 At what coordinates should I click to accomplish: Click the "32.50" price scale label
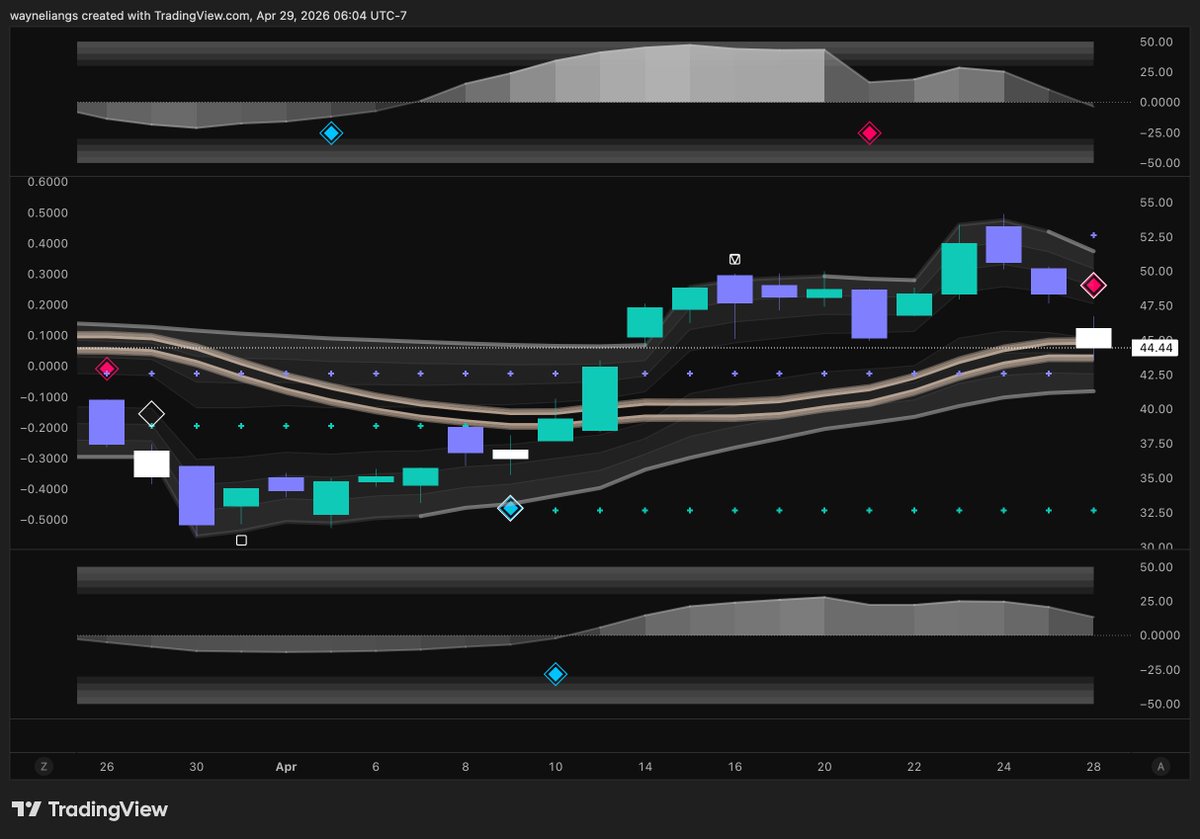(x=1155, y=513)
